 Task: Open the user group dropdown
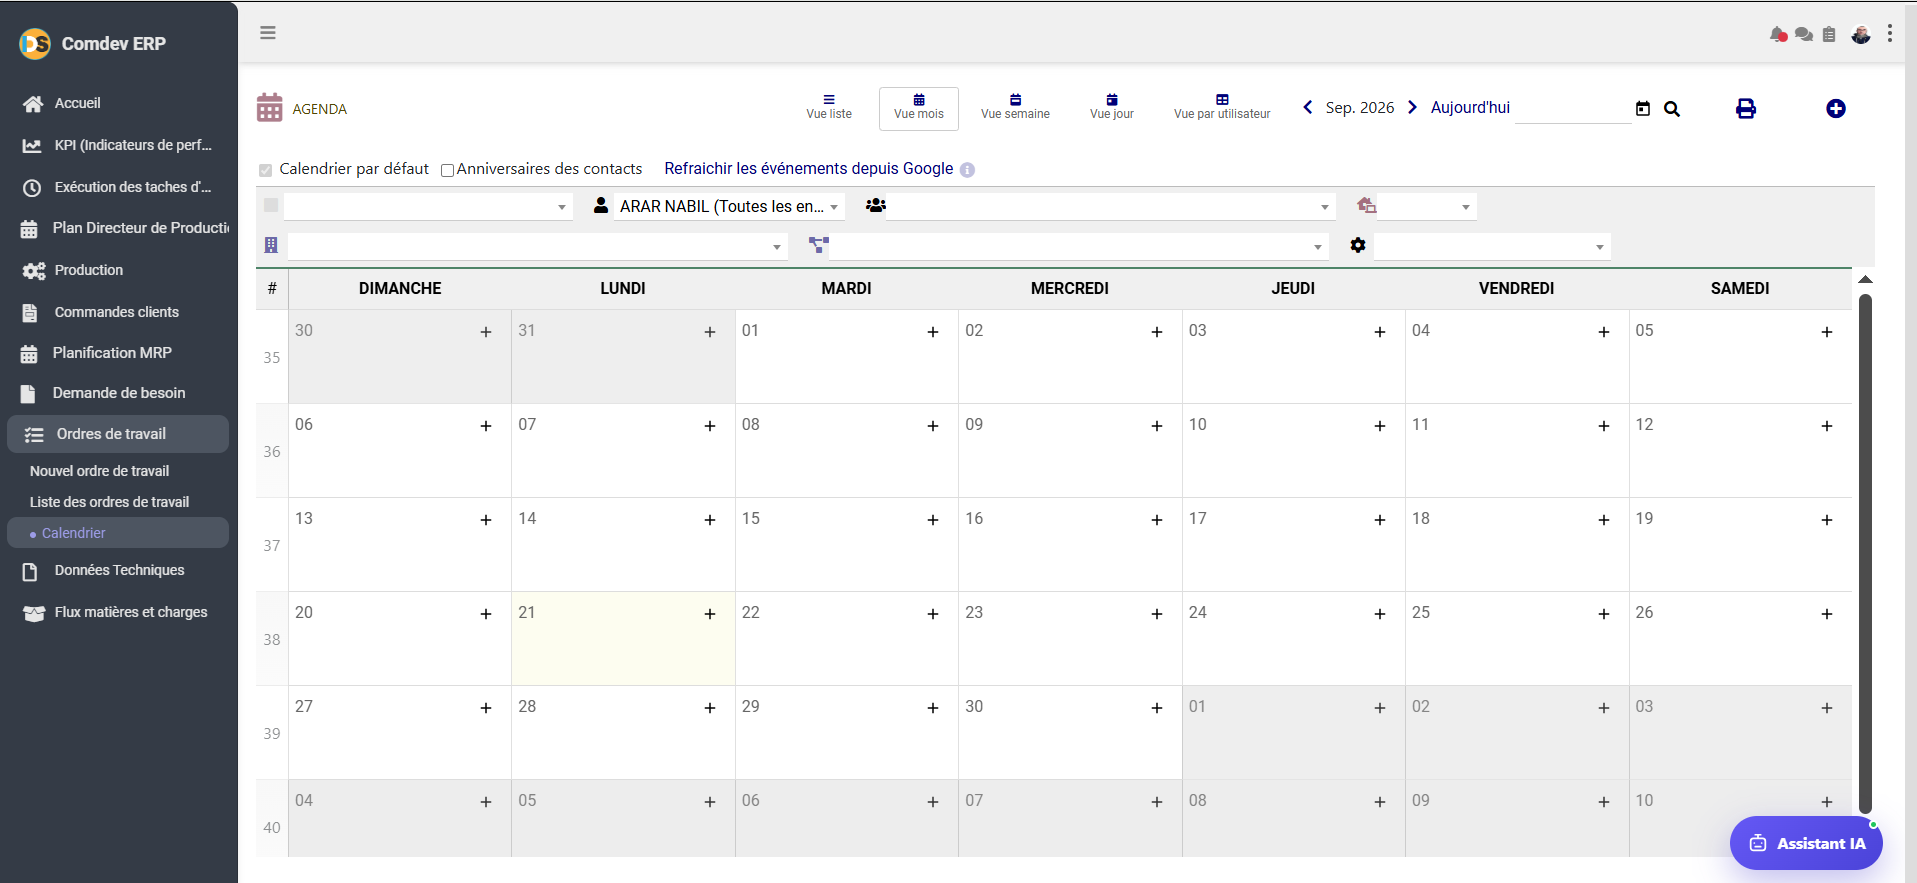click(1110, 206)
